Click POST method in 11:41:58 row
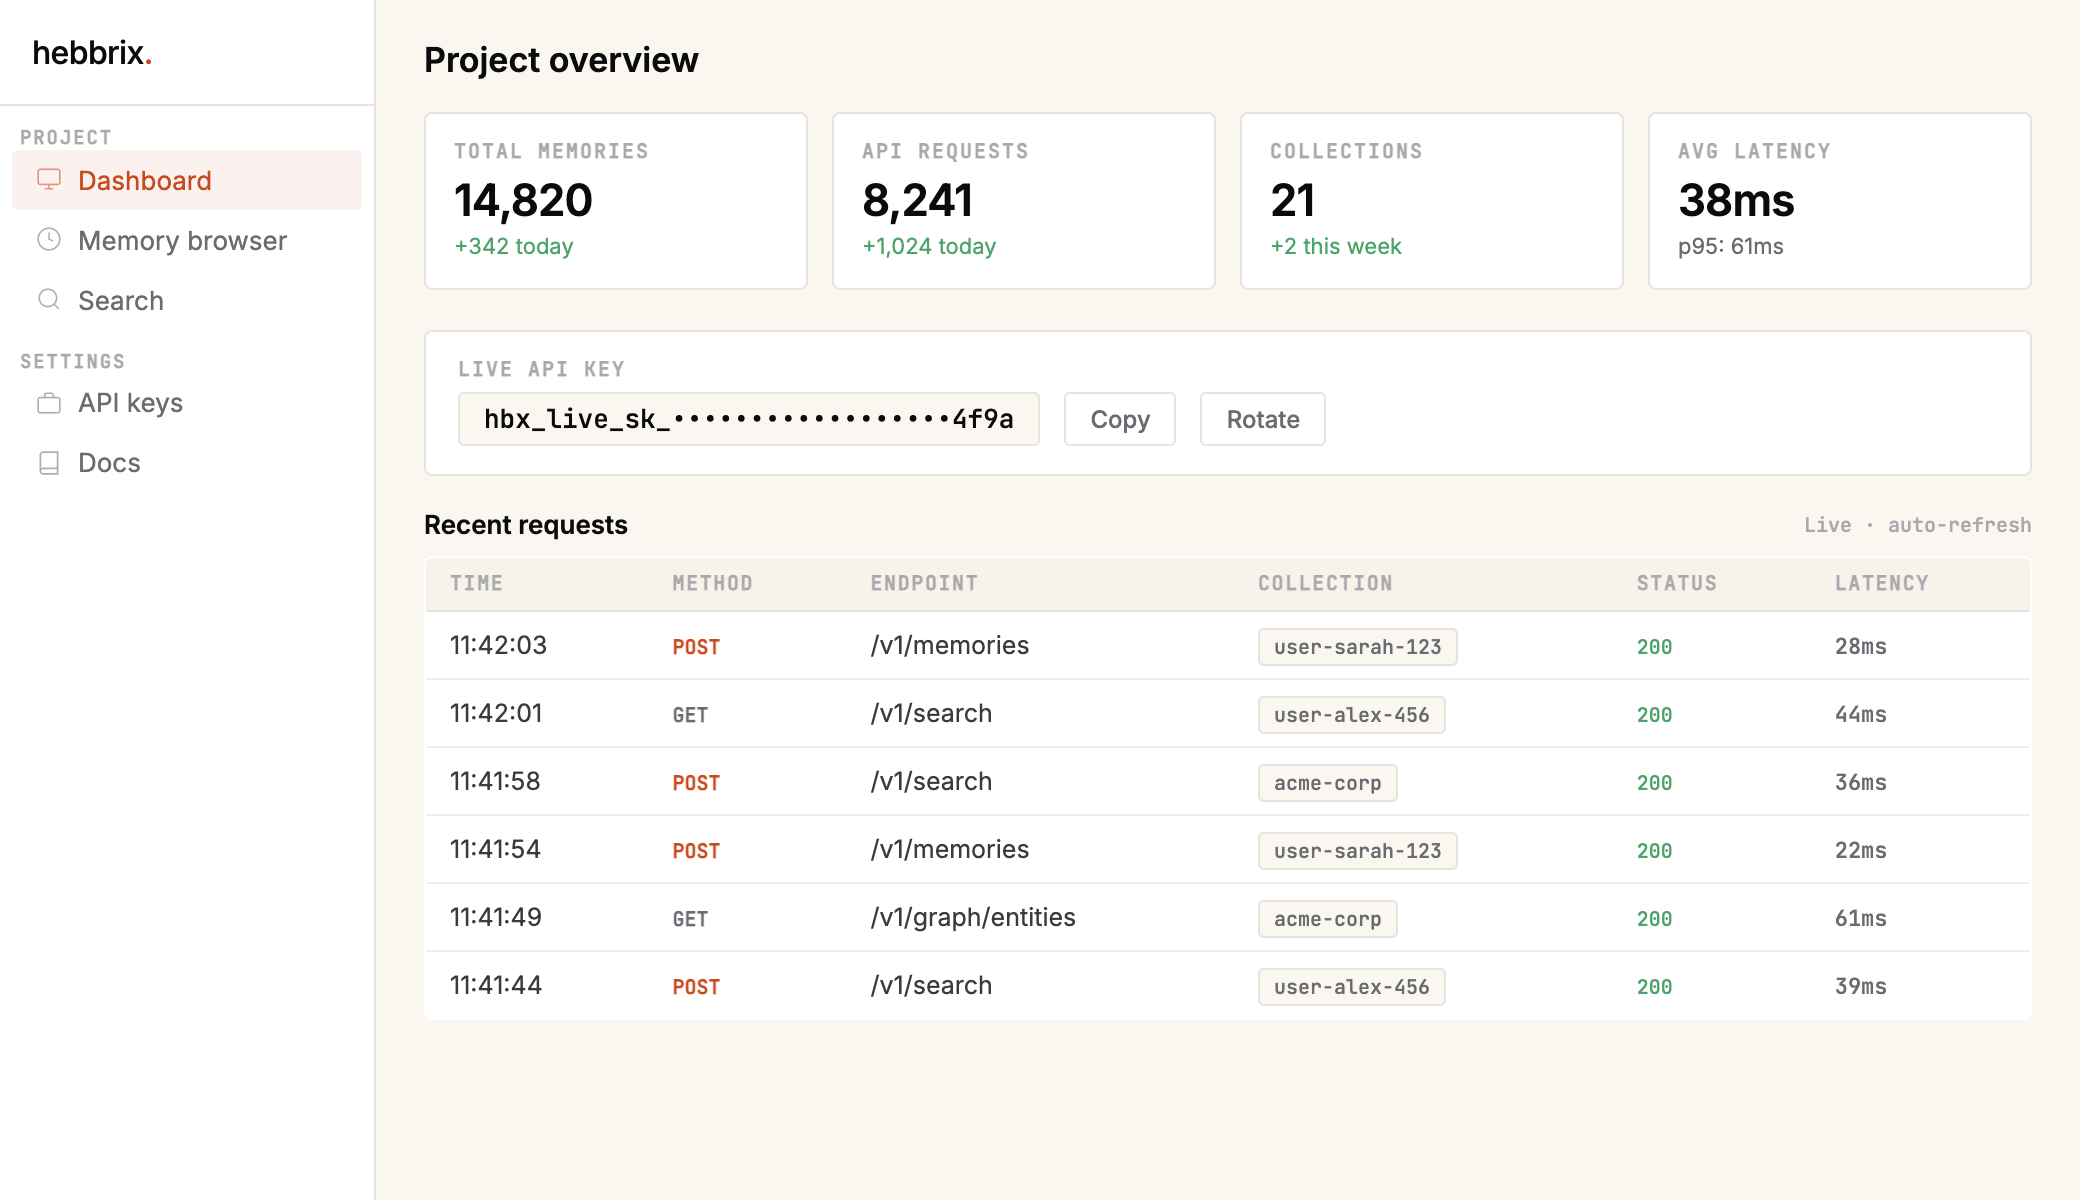Screen dimensions: 2080x1200 [696, 783]
